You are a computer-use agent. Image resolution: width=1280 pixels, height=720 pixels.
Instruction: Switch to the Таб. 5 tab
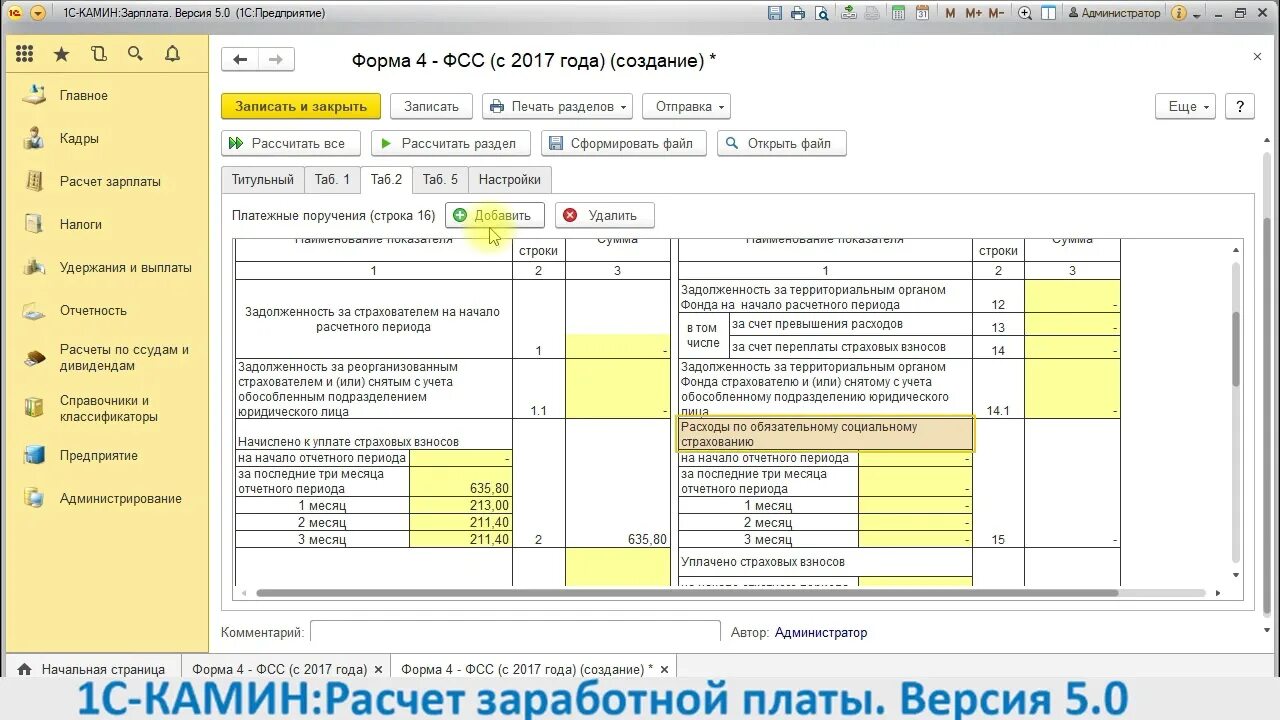[440, 180]
